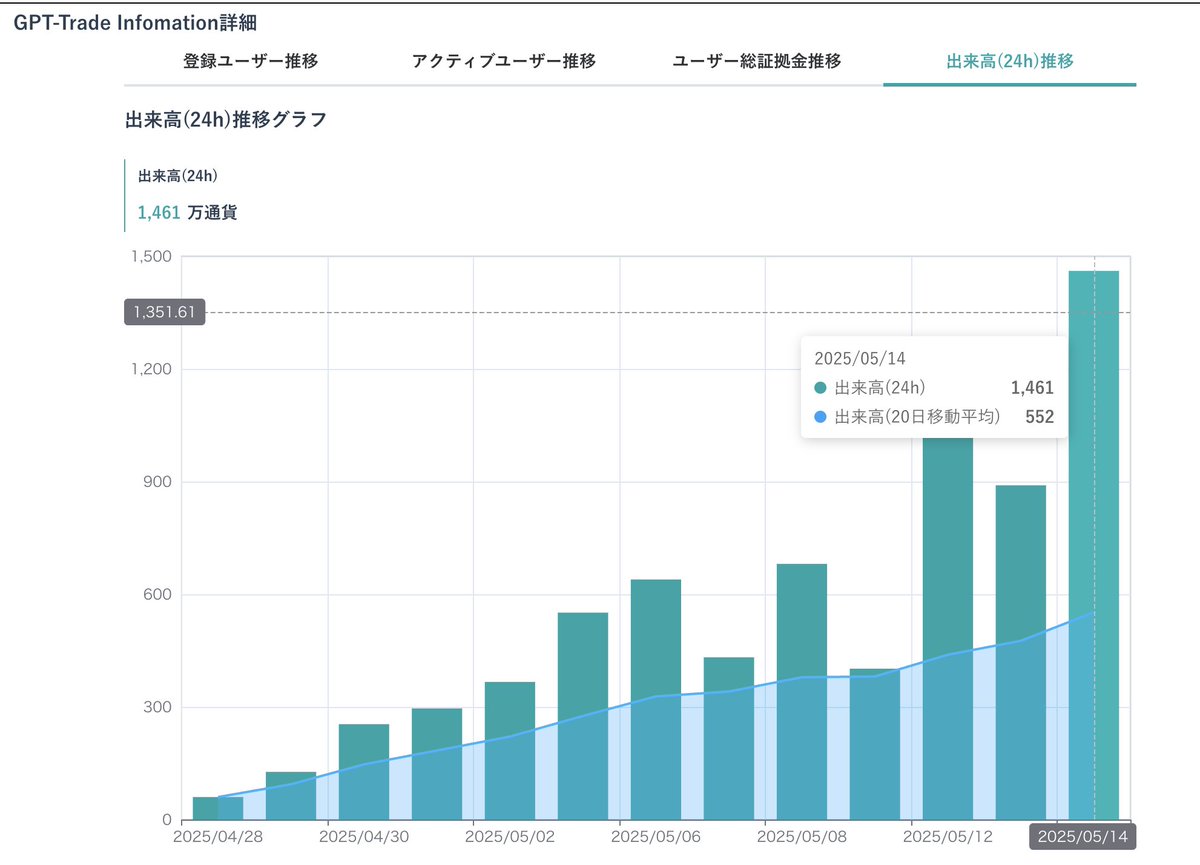Select the highlighted 2025/05/14 date label
The width and height of the screenshot is (1200, 865).
pos(1083,836)
